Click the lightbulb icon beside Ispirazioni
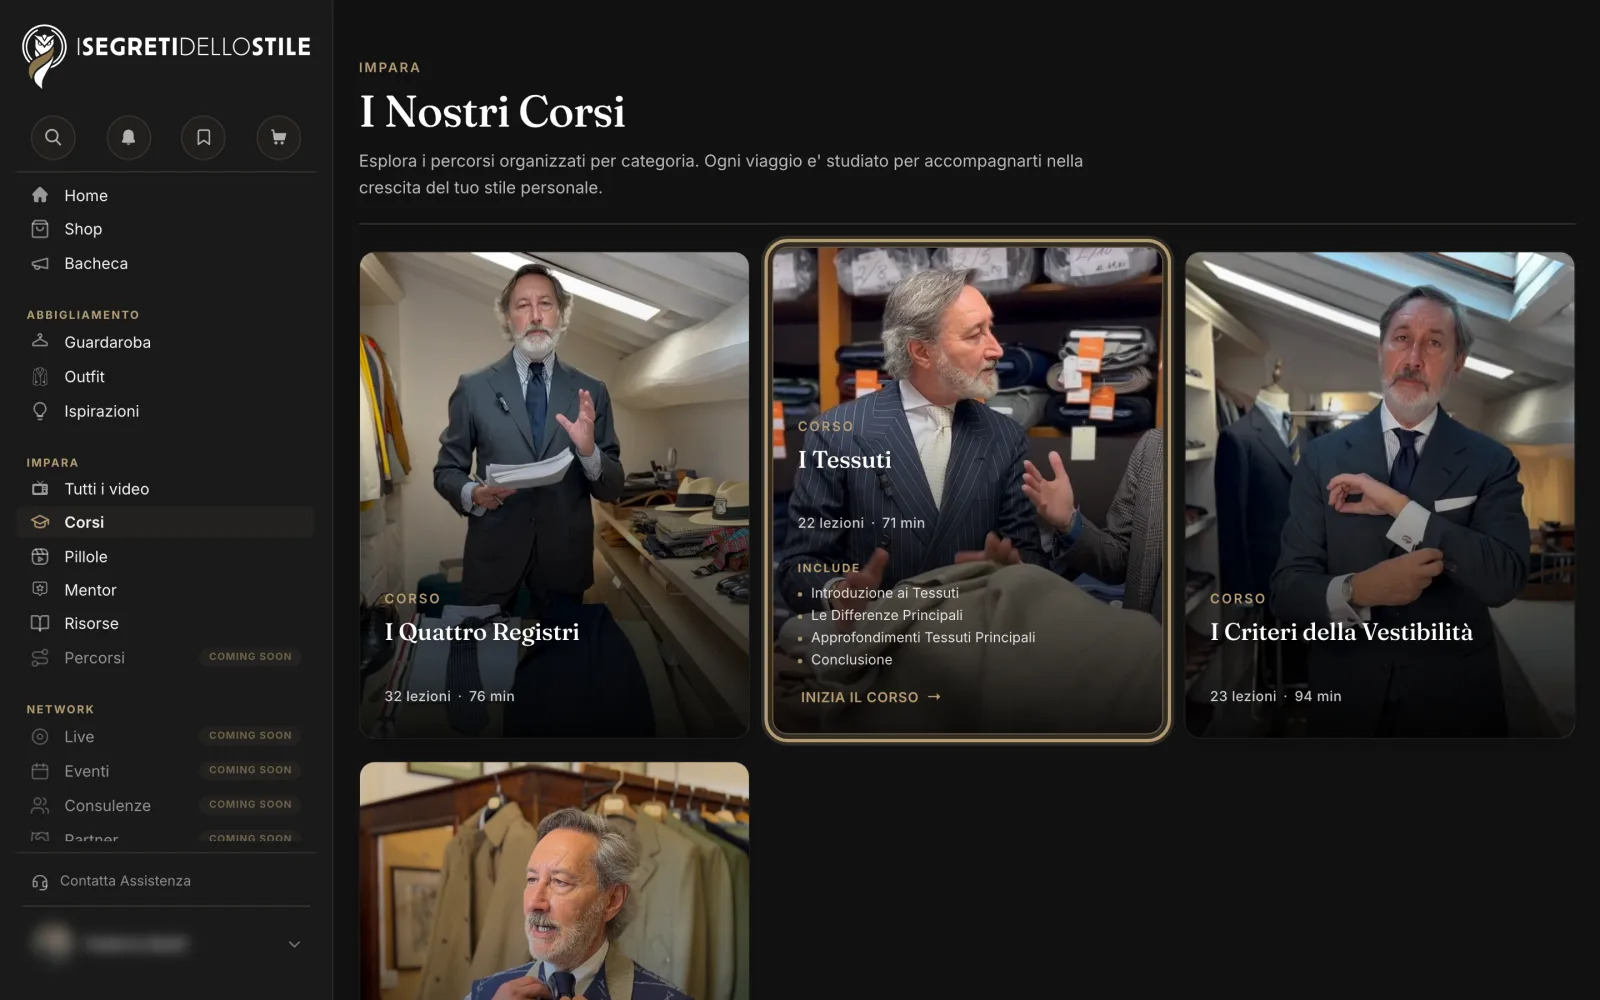The width and height of the screenshot is (1600, 1000). click(40, 411)
